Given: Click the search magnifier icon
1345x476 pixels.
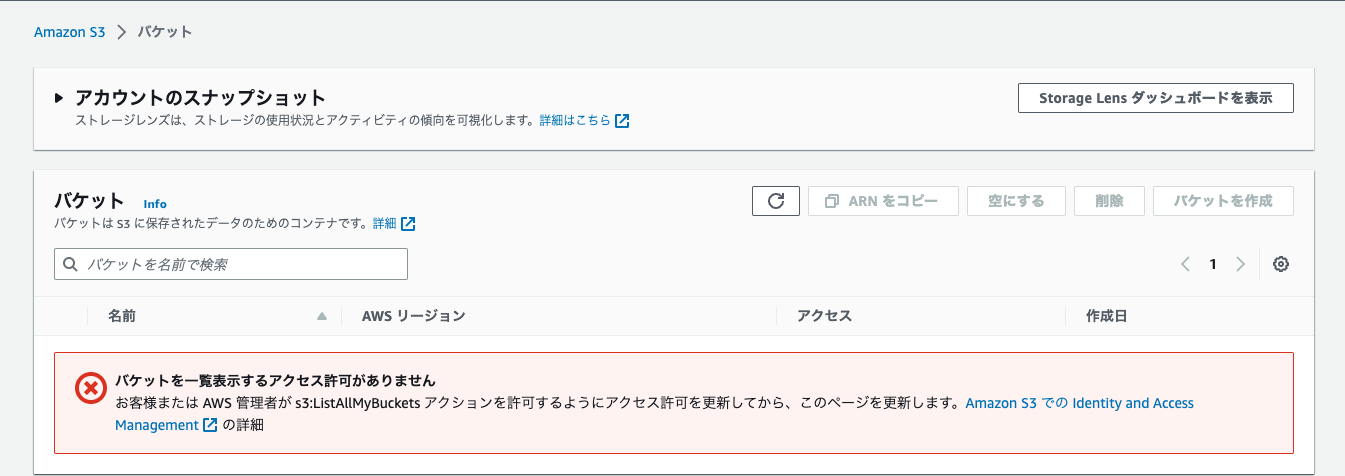Looking at the screenshot, I should click(x=70, y=264).
